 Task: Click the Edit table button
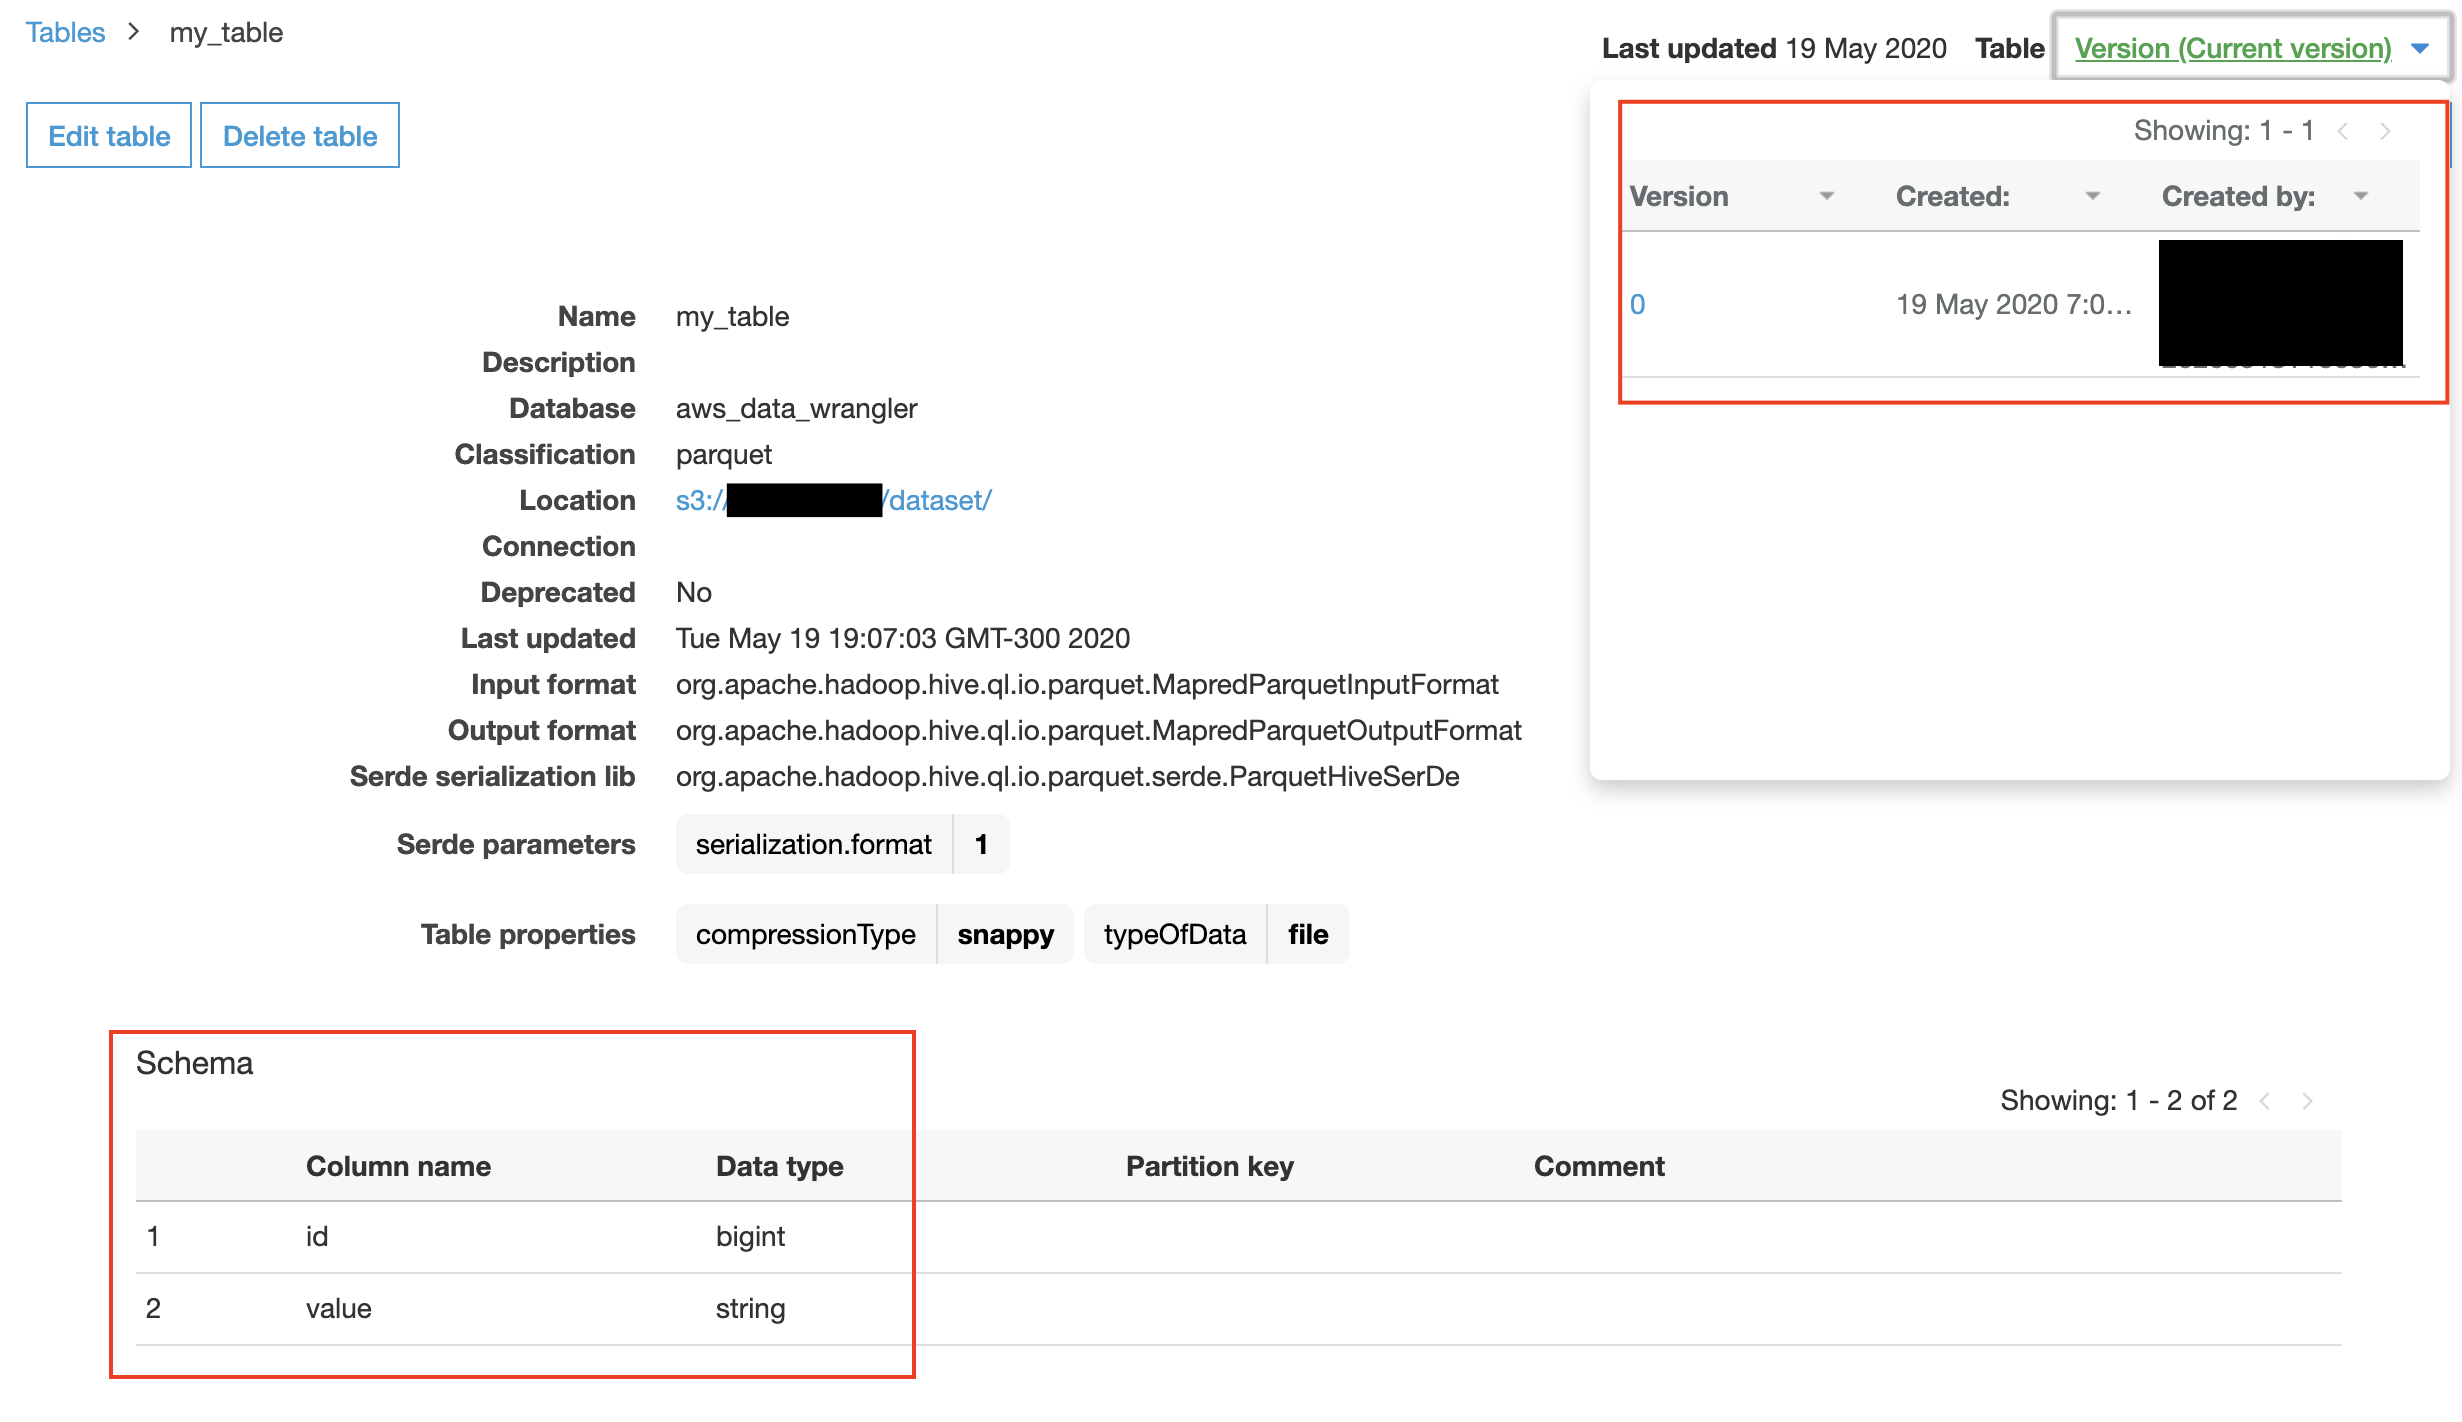click(109, 135)
